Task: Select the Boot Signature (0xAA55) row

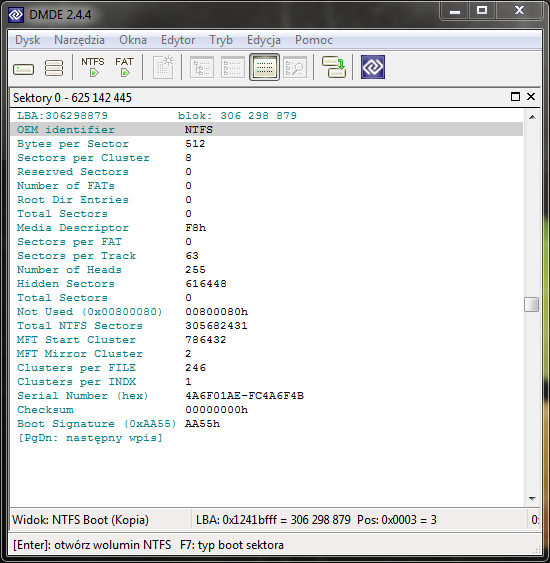Action: [x=266, y=424]
